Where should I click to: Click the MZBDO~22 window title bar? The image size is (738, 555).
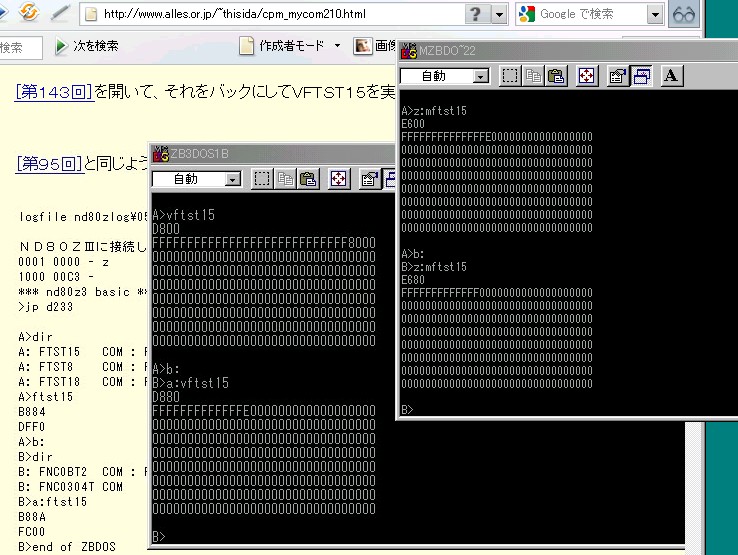click(x=568, y=50)
